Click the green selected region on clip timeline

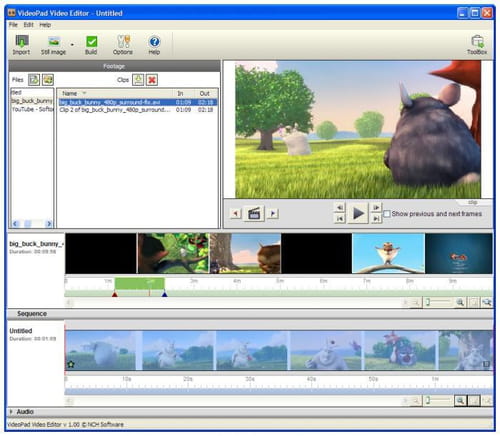pos(139,283)
